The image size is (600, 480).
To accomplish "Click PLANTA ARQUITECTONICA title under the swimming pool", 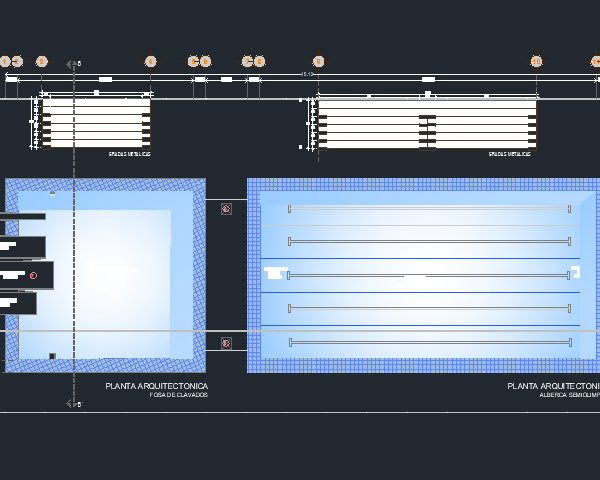I will click(554, 386).
